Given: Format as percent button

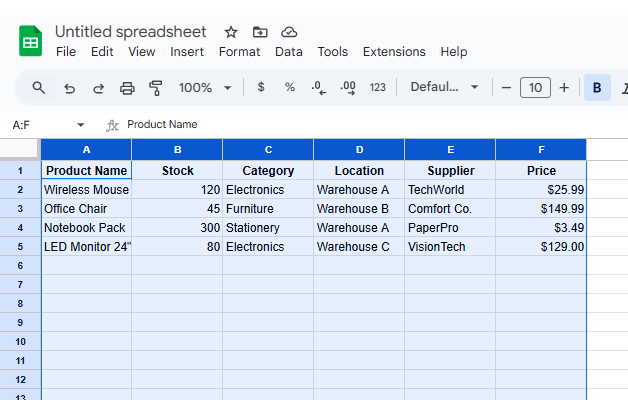Looking at the screenshot, I should click(290, 88).
